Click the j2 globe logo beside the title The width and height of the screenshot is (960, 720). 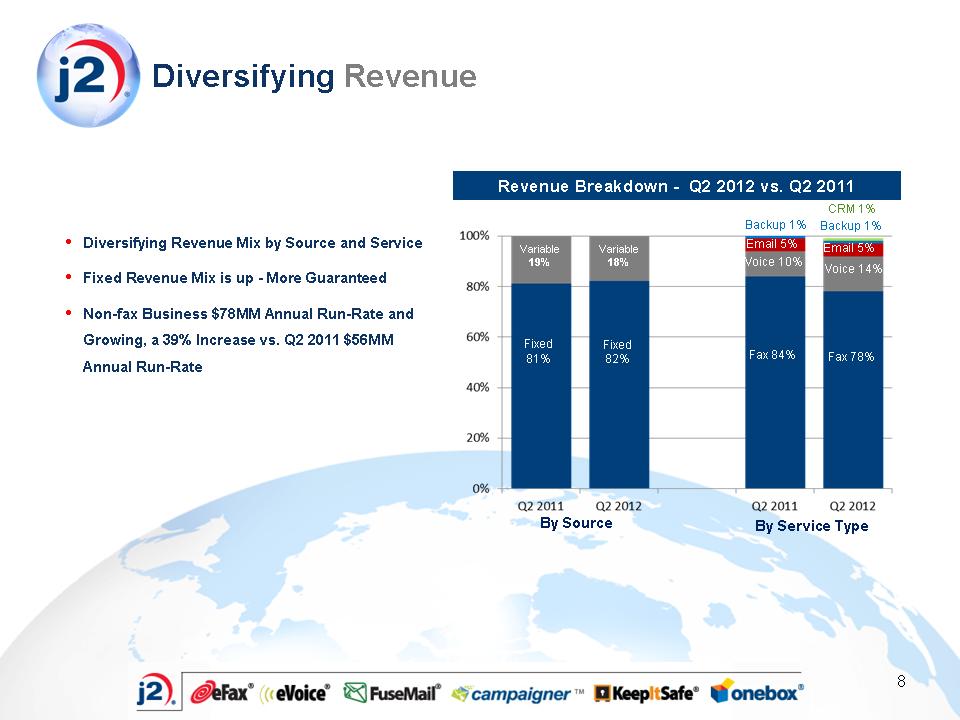[88, 75]
